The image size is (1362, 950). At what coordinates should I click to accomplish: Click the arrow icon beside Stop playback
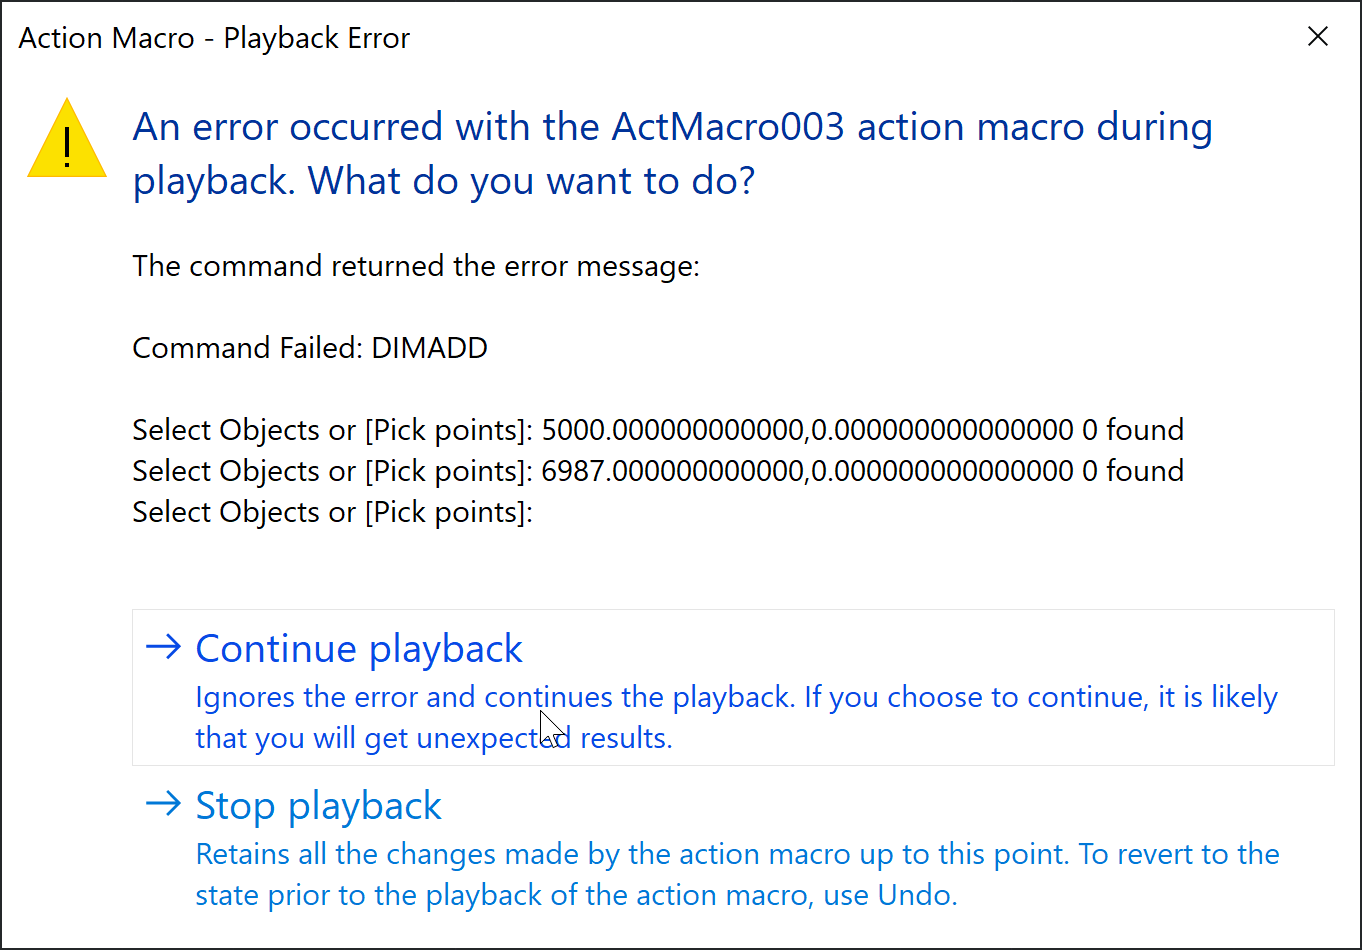pos(162,805)
